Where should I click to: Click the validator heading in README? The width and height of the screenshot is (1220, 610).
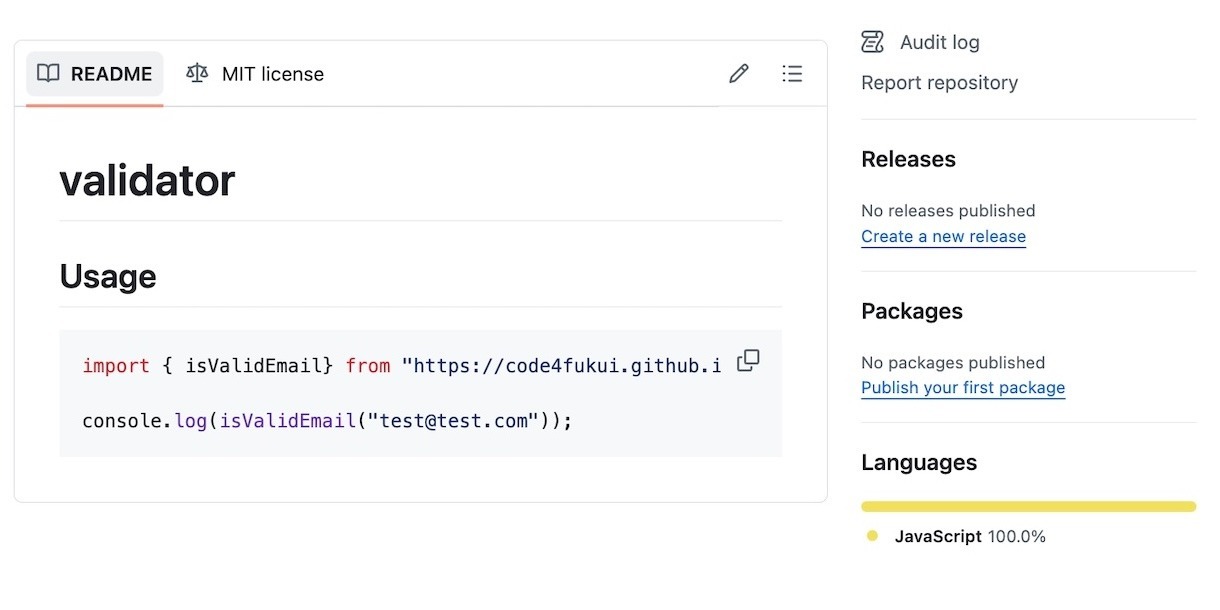pos(147,181)
